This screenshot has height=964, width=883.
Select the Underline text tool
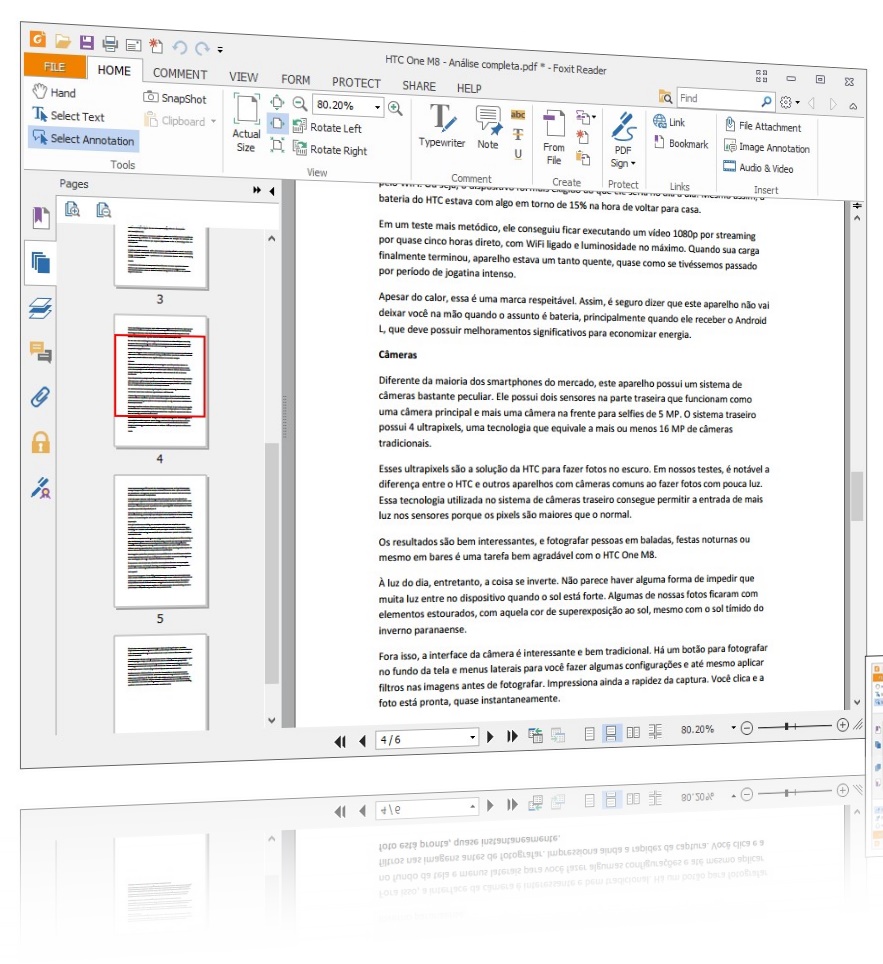(518, 154)
